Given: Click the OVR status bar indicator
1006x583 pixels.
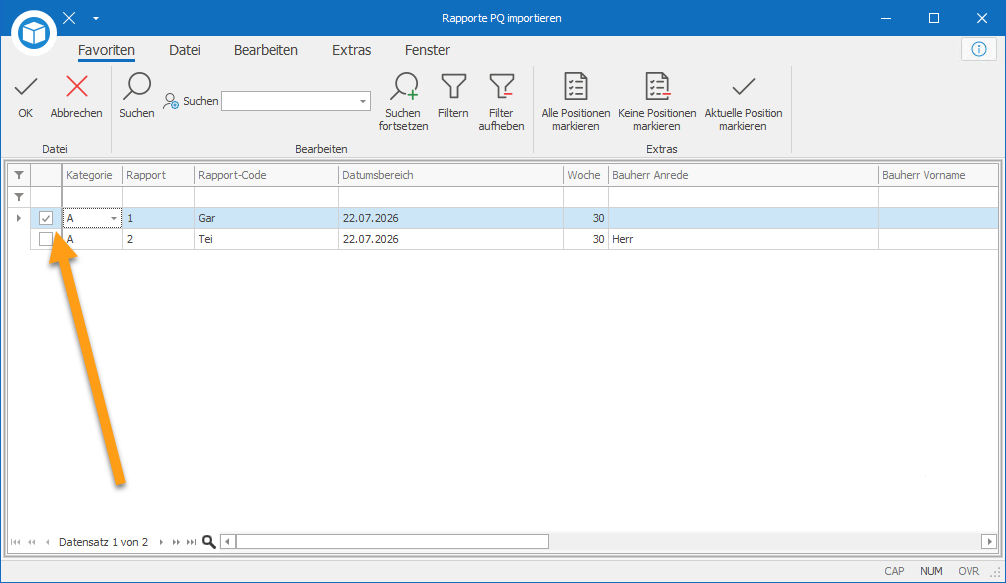Looking at the screenshot, I should [x=969, y=571].
